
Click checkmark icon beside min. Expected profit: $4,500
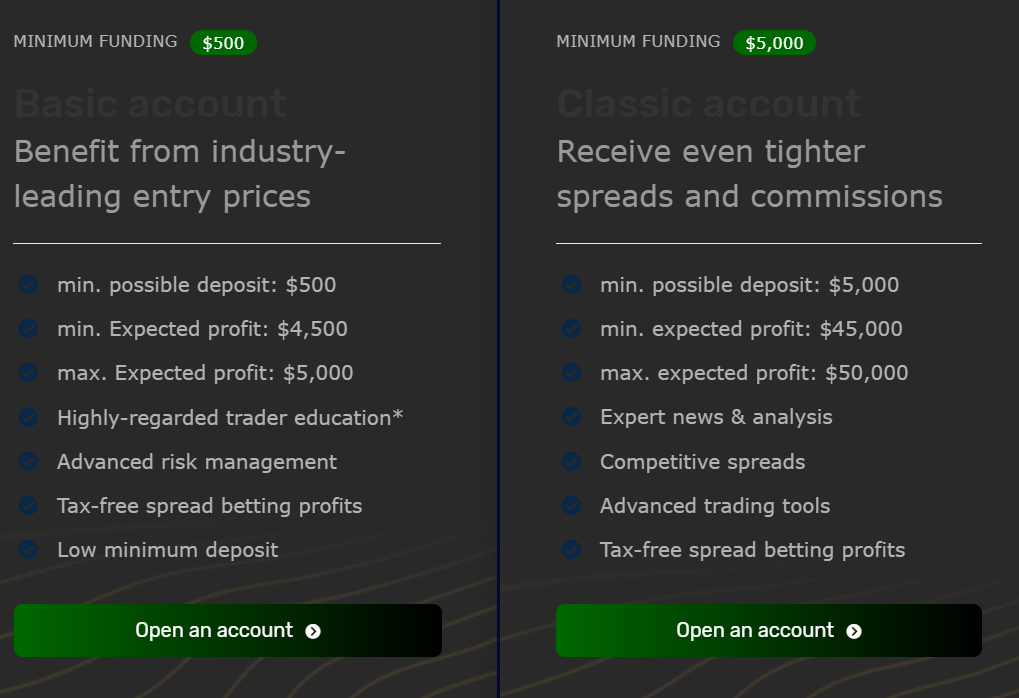coord(29,329)
